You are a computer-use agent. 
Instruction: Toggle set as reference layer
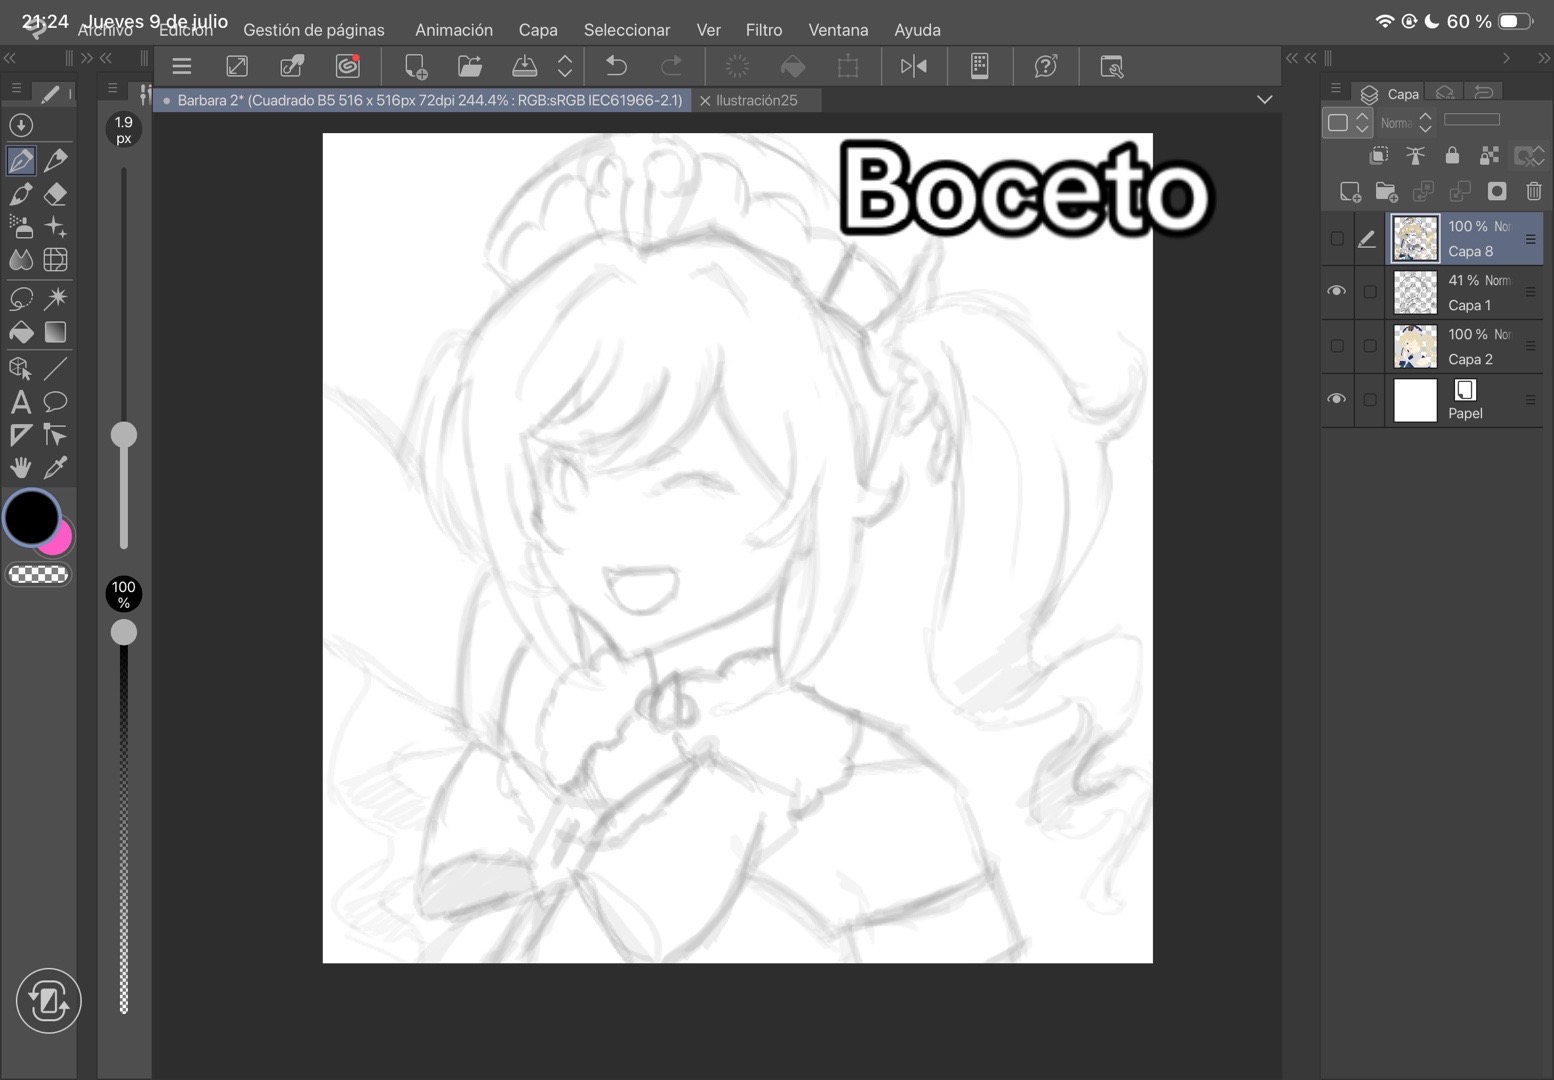coord(1416,155)
